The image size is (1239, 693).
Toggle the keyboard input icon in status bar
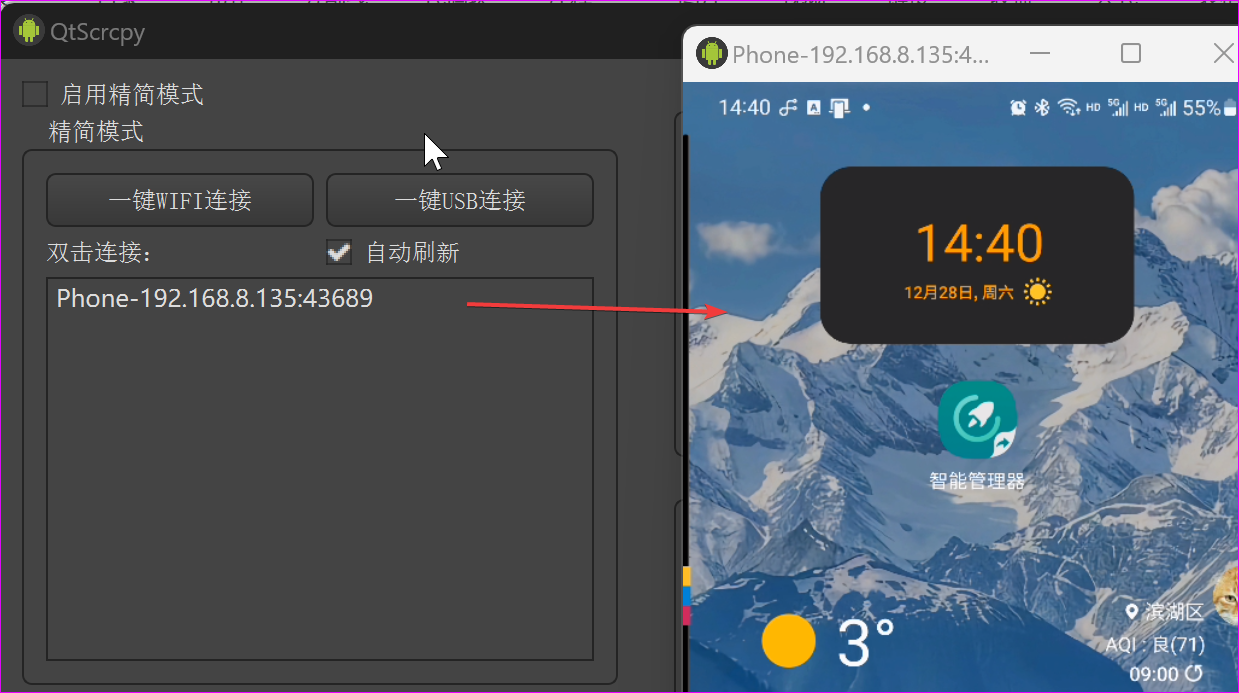point(814,107)
